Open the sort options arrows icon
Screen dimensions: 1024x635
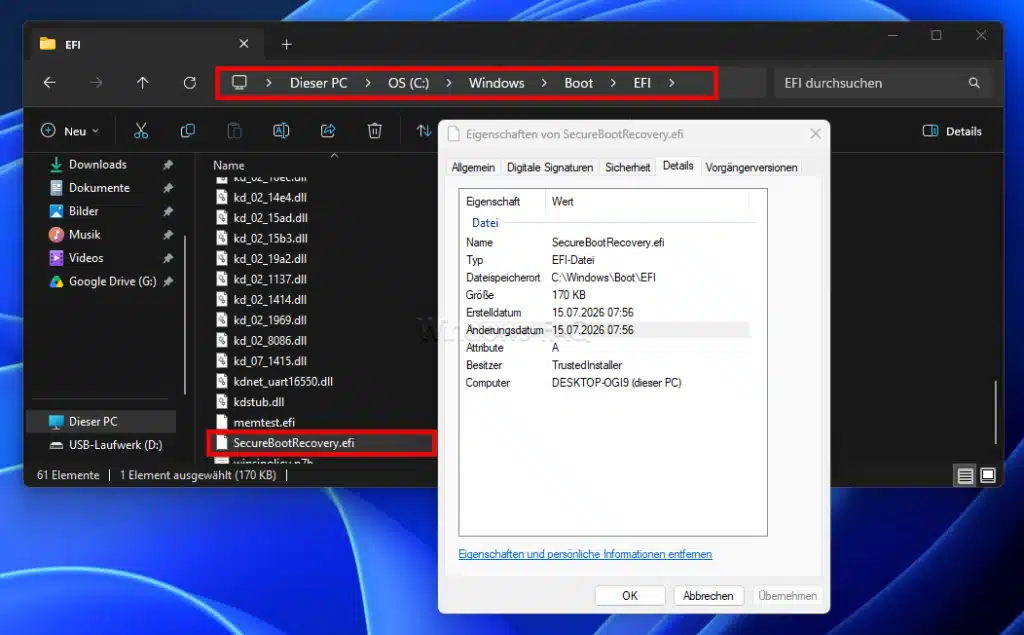tap(424, 131)
